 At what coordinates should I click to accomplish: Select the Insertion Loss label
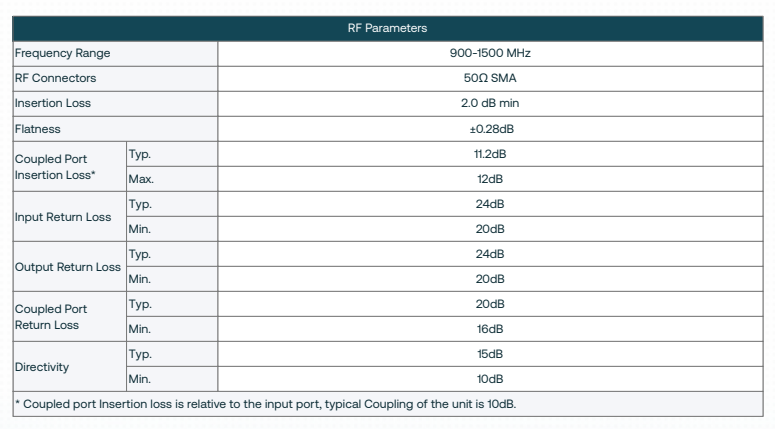point(53,103)
